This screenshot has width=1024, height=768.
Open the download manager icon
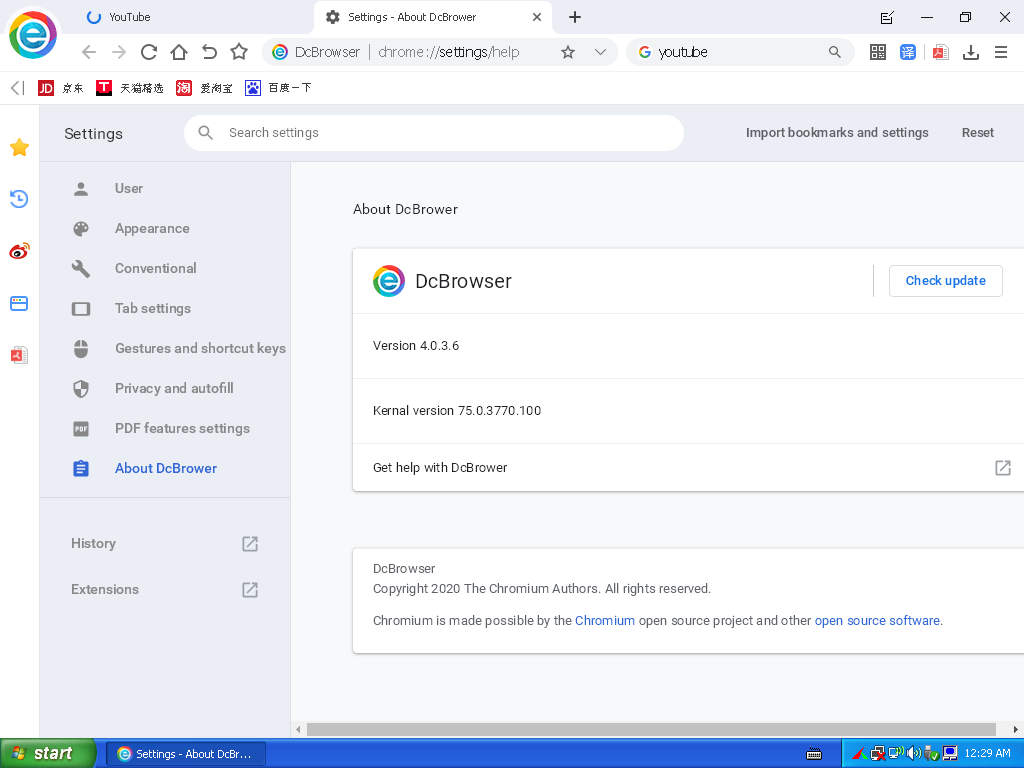point(970,52)
